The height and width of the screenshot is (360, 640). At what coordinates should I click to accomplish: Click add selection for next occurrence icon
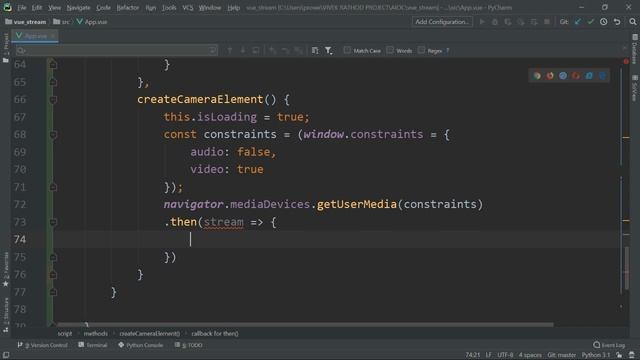[273, 51]
